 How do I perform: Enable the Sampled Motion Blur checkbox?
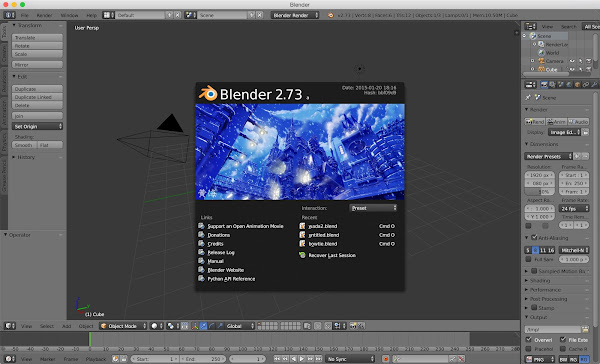(x=534, y=271)
